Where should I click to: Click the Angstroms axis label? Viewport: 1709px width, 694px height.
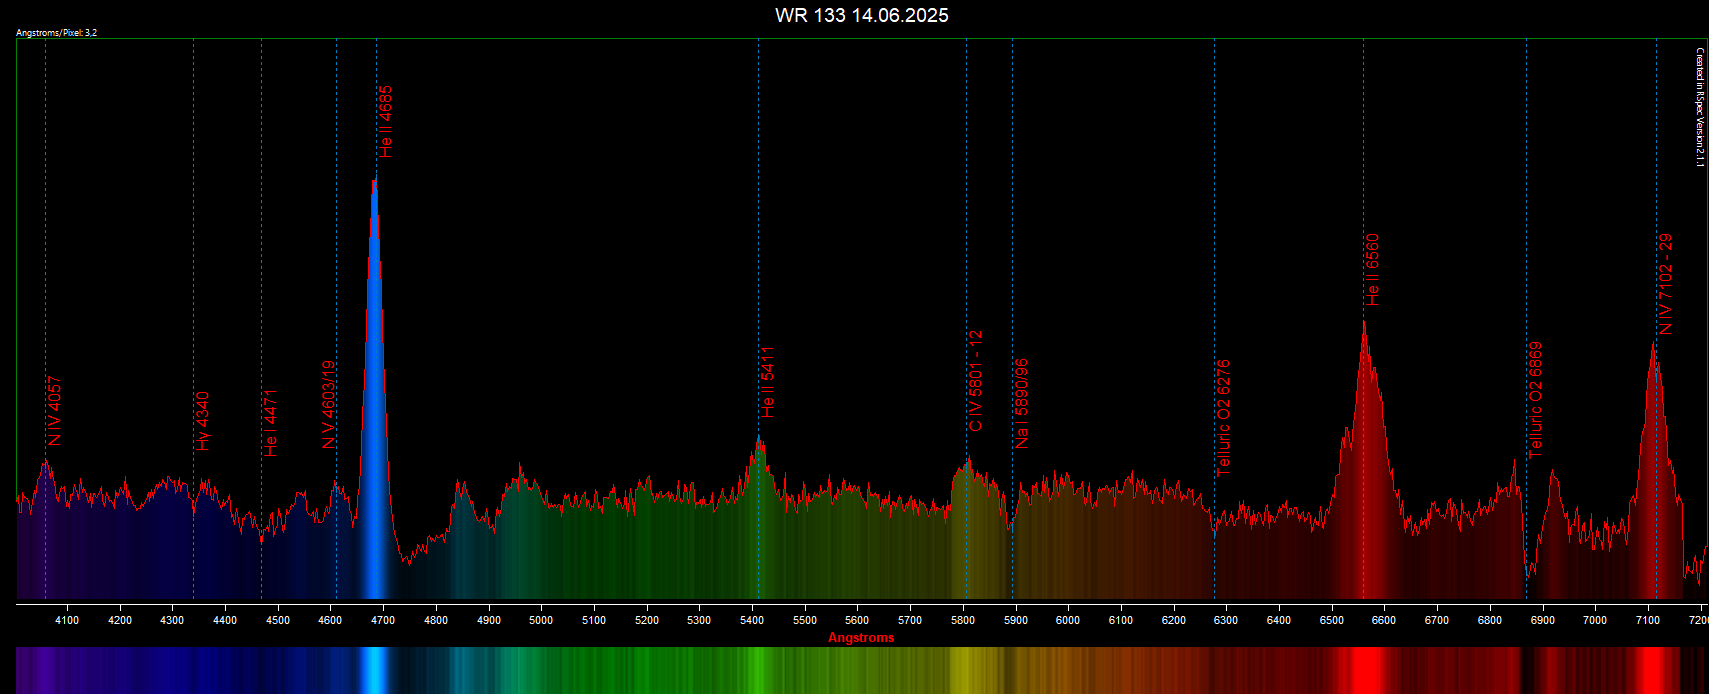coord(861,638)
